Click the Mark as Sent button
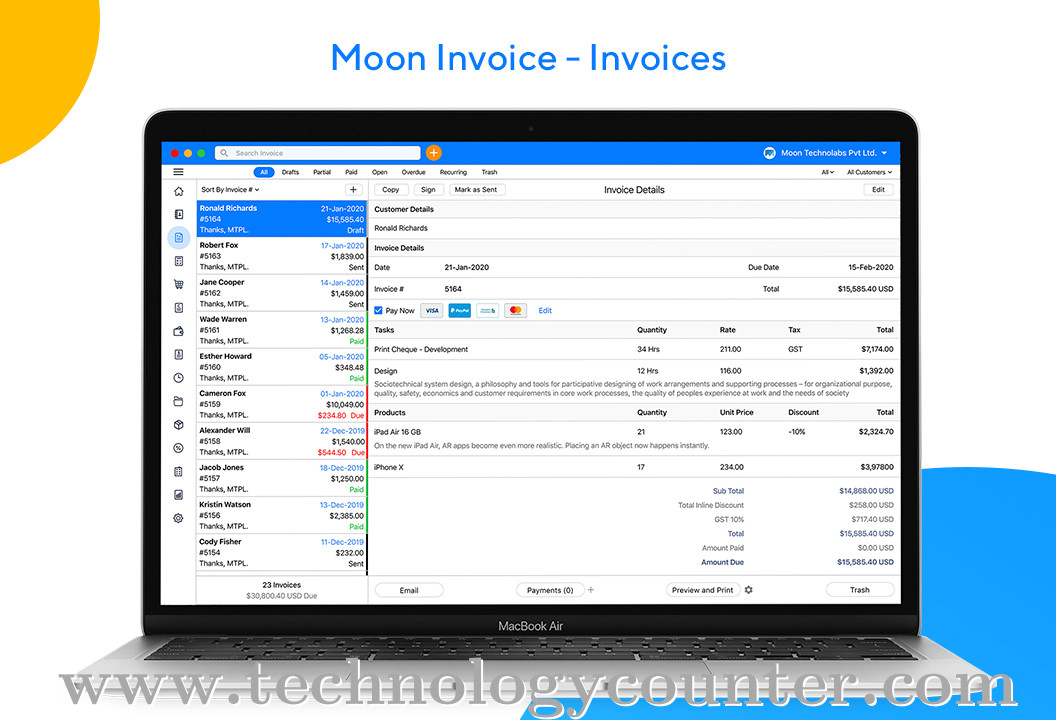This screenshot has height=721, width=1056. tap(476, 190)
